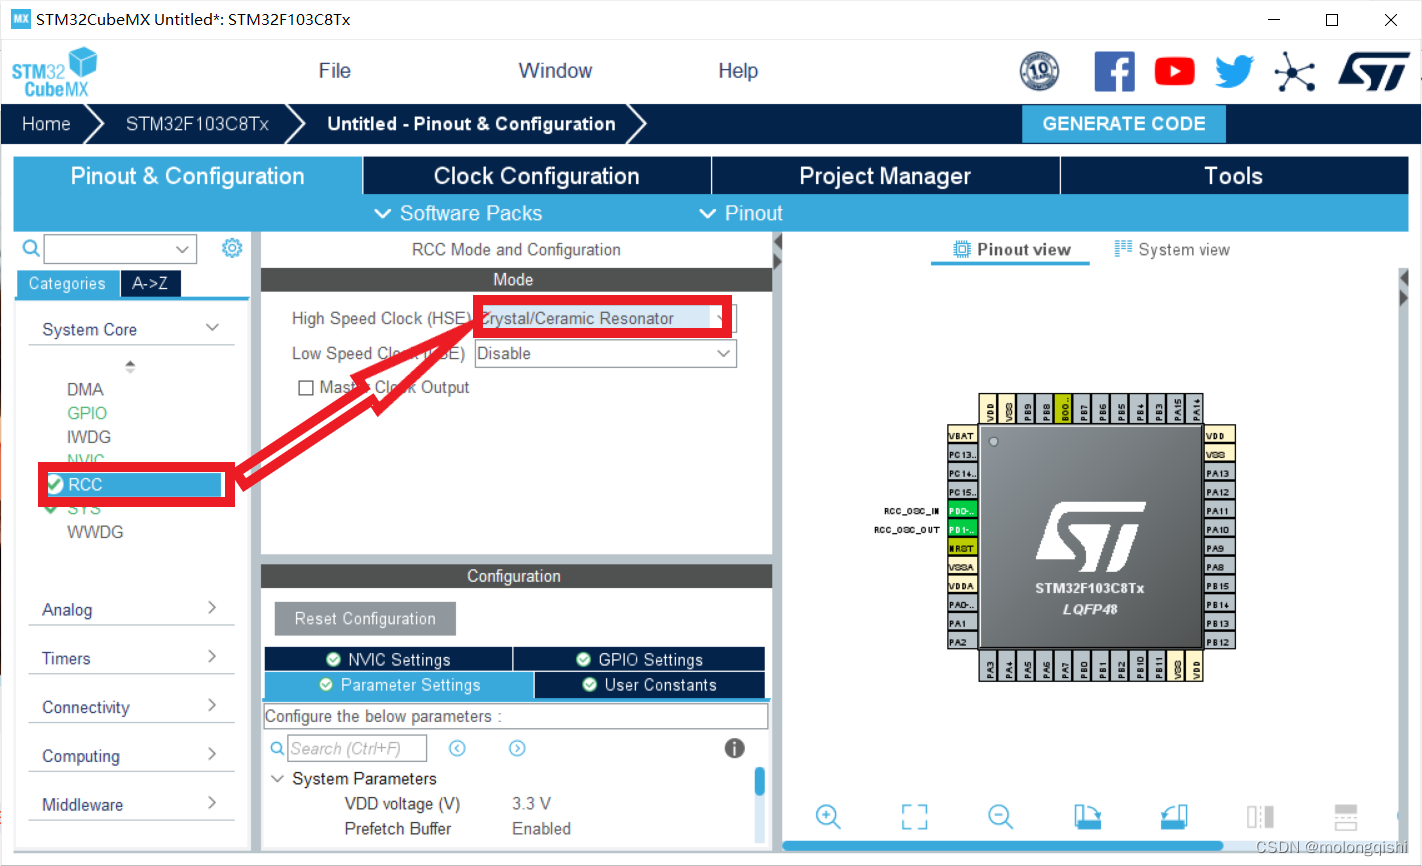Expand the Middleware category
The width and height of the screenshot is (1422, 866).
click(x=212, y=803)
